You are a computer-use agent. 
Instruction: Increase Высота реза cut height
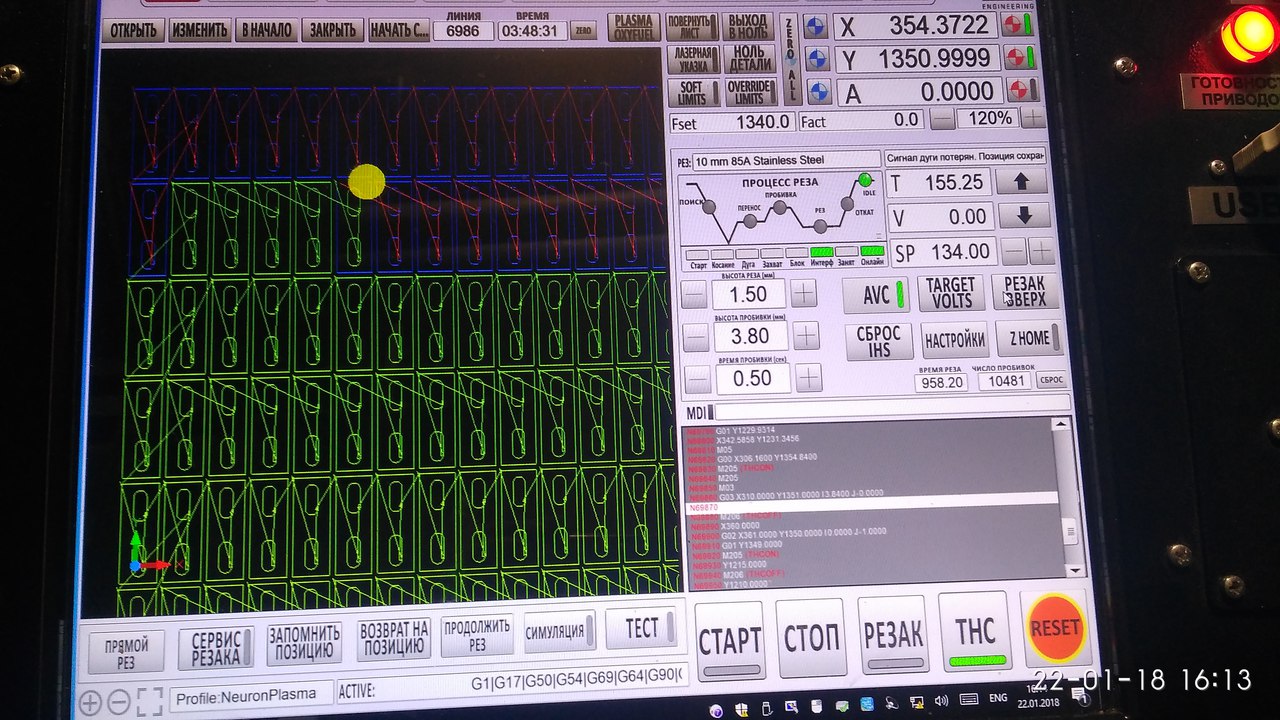805,293
